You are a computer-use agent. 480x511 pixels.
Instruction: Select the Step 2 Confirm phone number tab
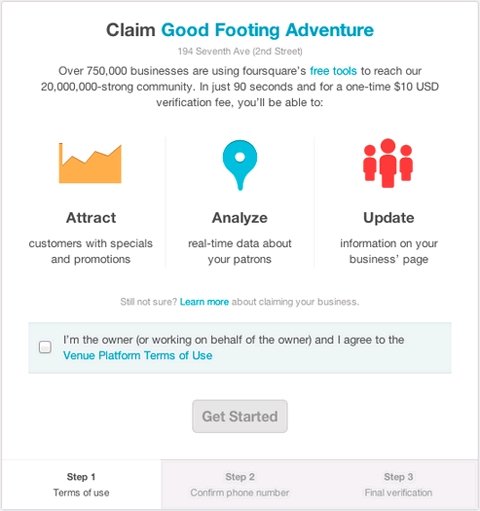click(x=240, y=484)
